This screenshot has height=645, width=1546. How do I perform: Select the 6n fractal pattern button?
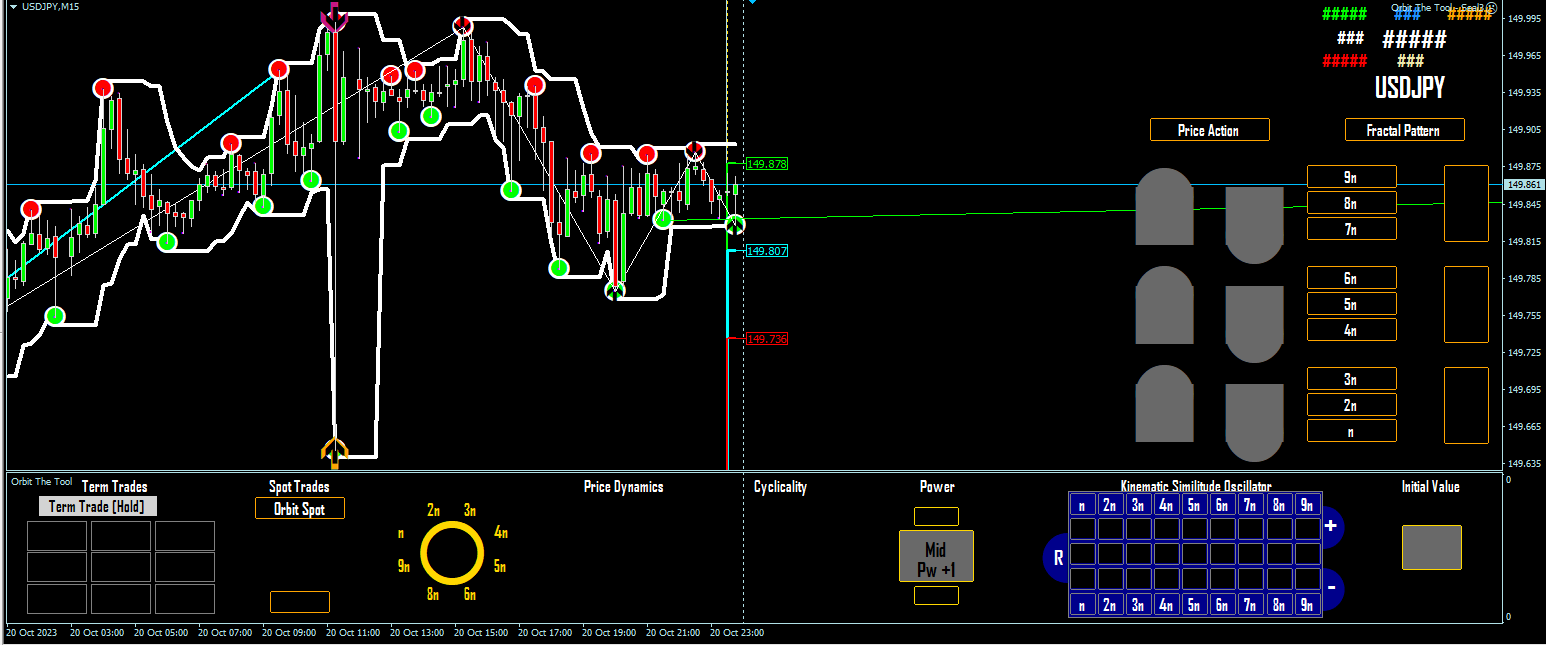point(1351,278)
